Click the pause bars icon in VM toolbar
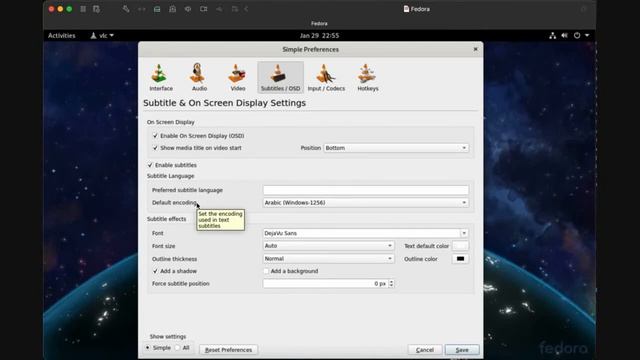Image resolution: width=640 pixels, height=360 pixels. (x=83, y=9)
